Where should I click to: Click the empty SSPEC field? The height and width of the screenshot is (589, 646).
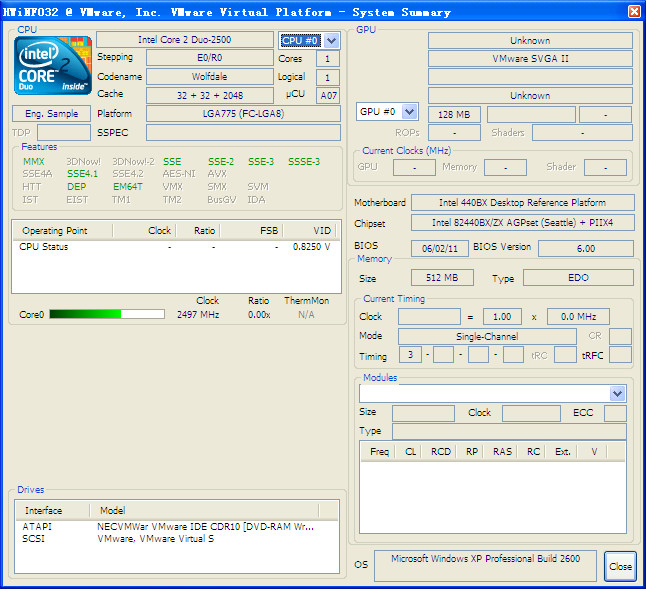point(243,133)
